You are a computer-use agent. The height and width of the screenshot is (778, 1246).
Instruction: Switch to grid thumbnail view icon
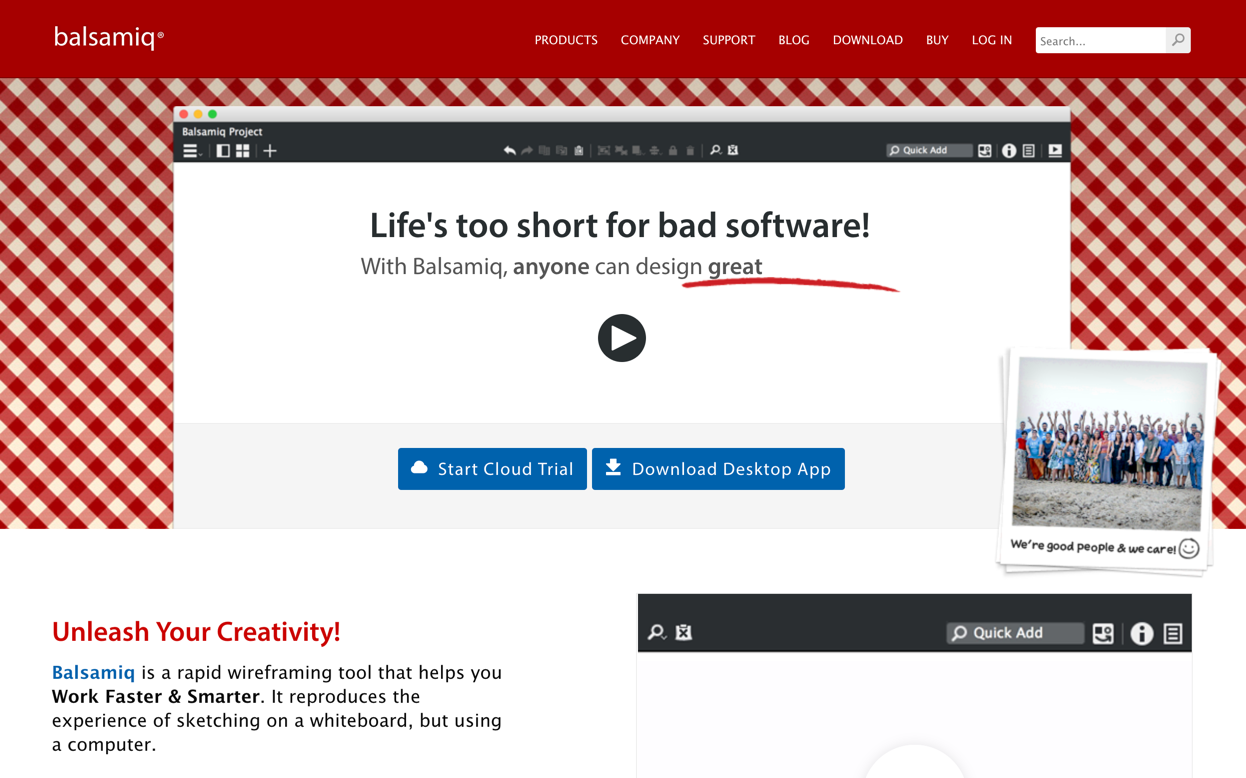pos(242,151)
